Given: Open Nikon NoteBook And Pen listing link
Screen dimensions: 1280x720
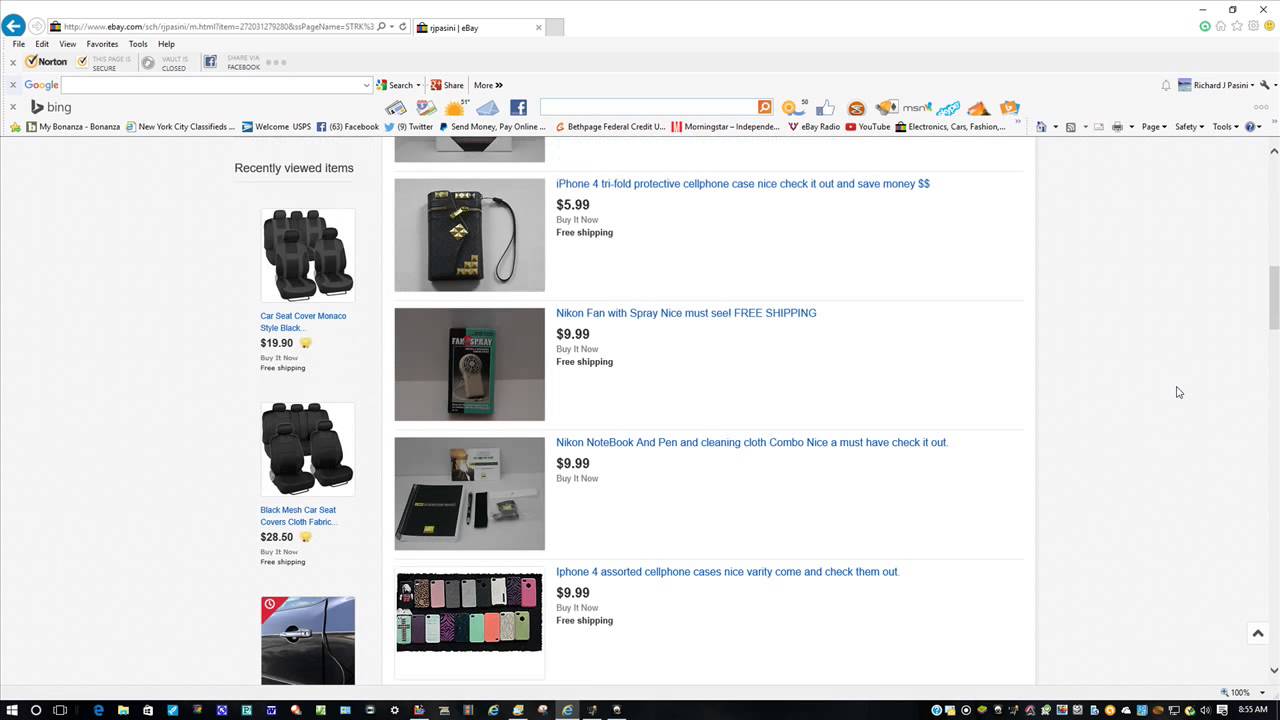Looking at the screenshot, I should [x=752, y=442].
